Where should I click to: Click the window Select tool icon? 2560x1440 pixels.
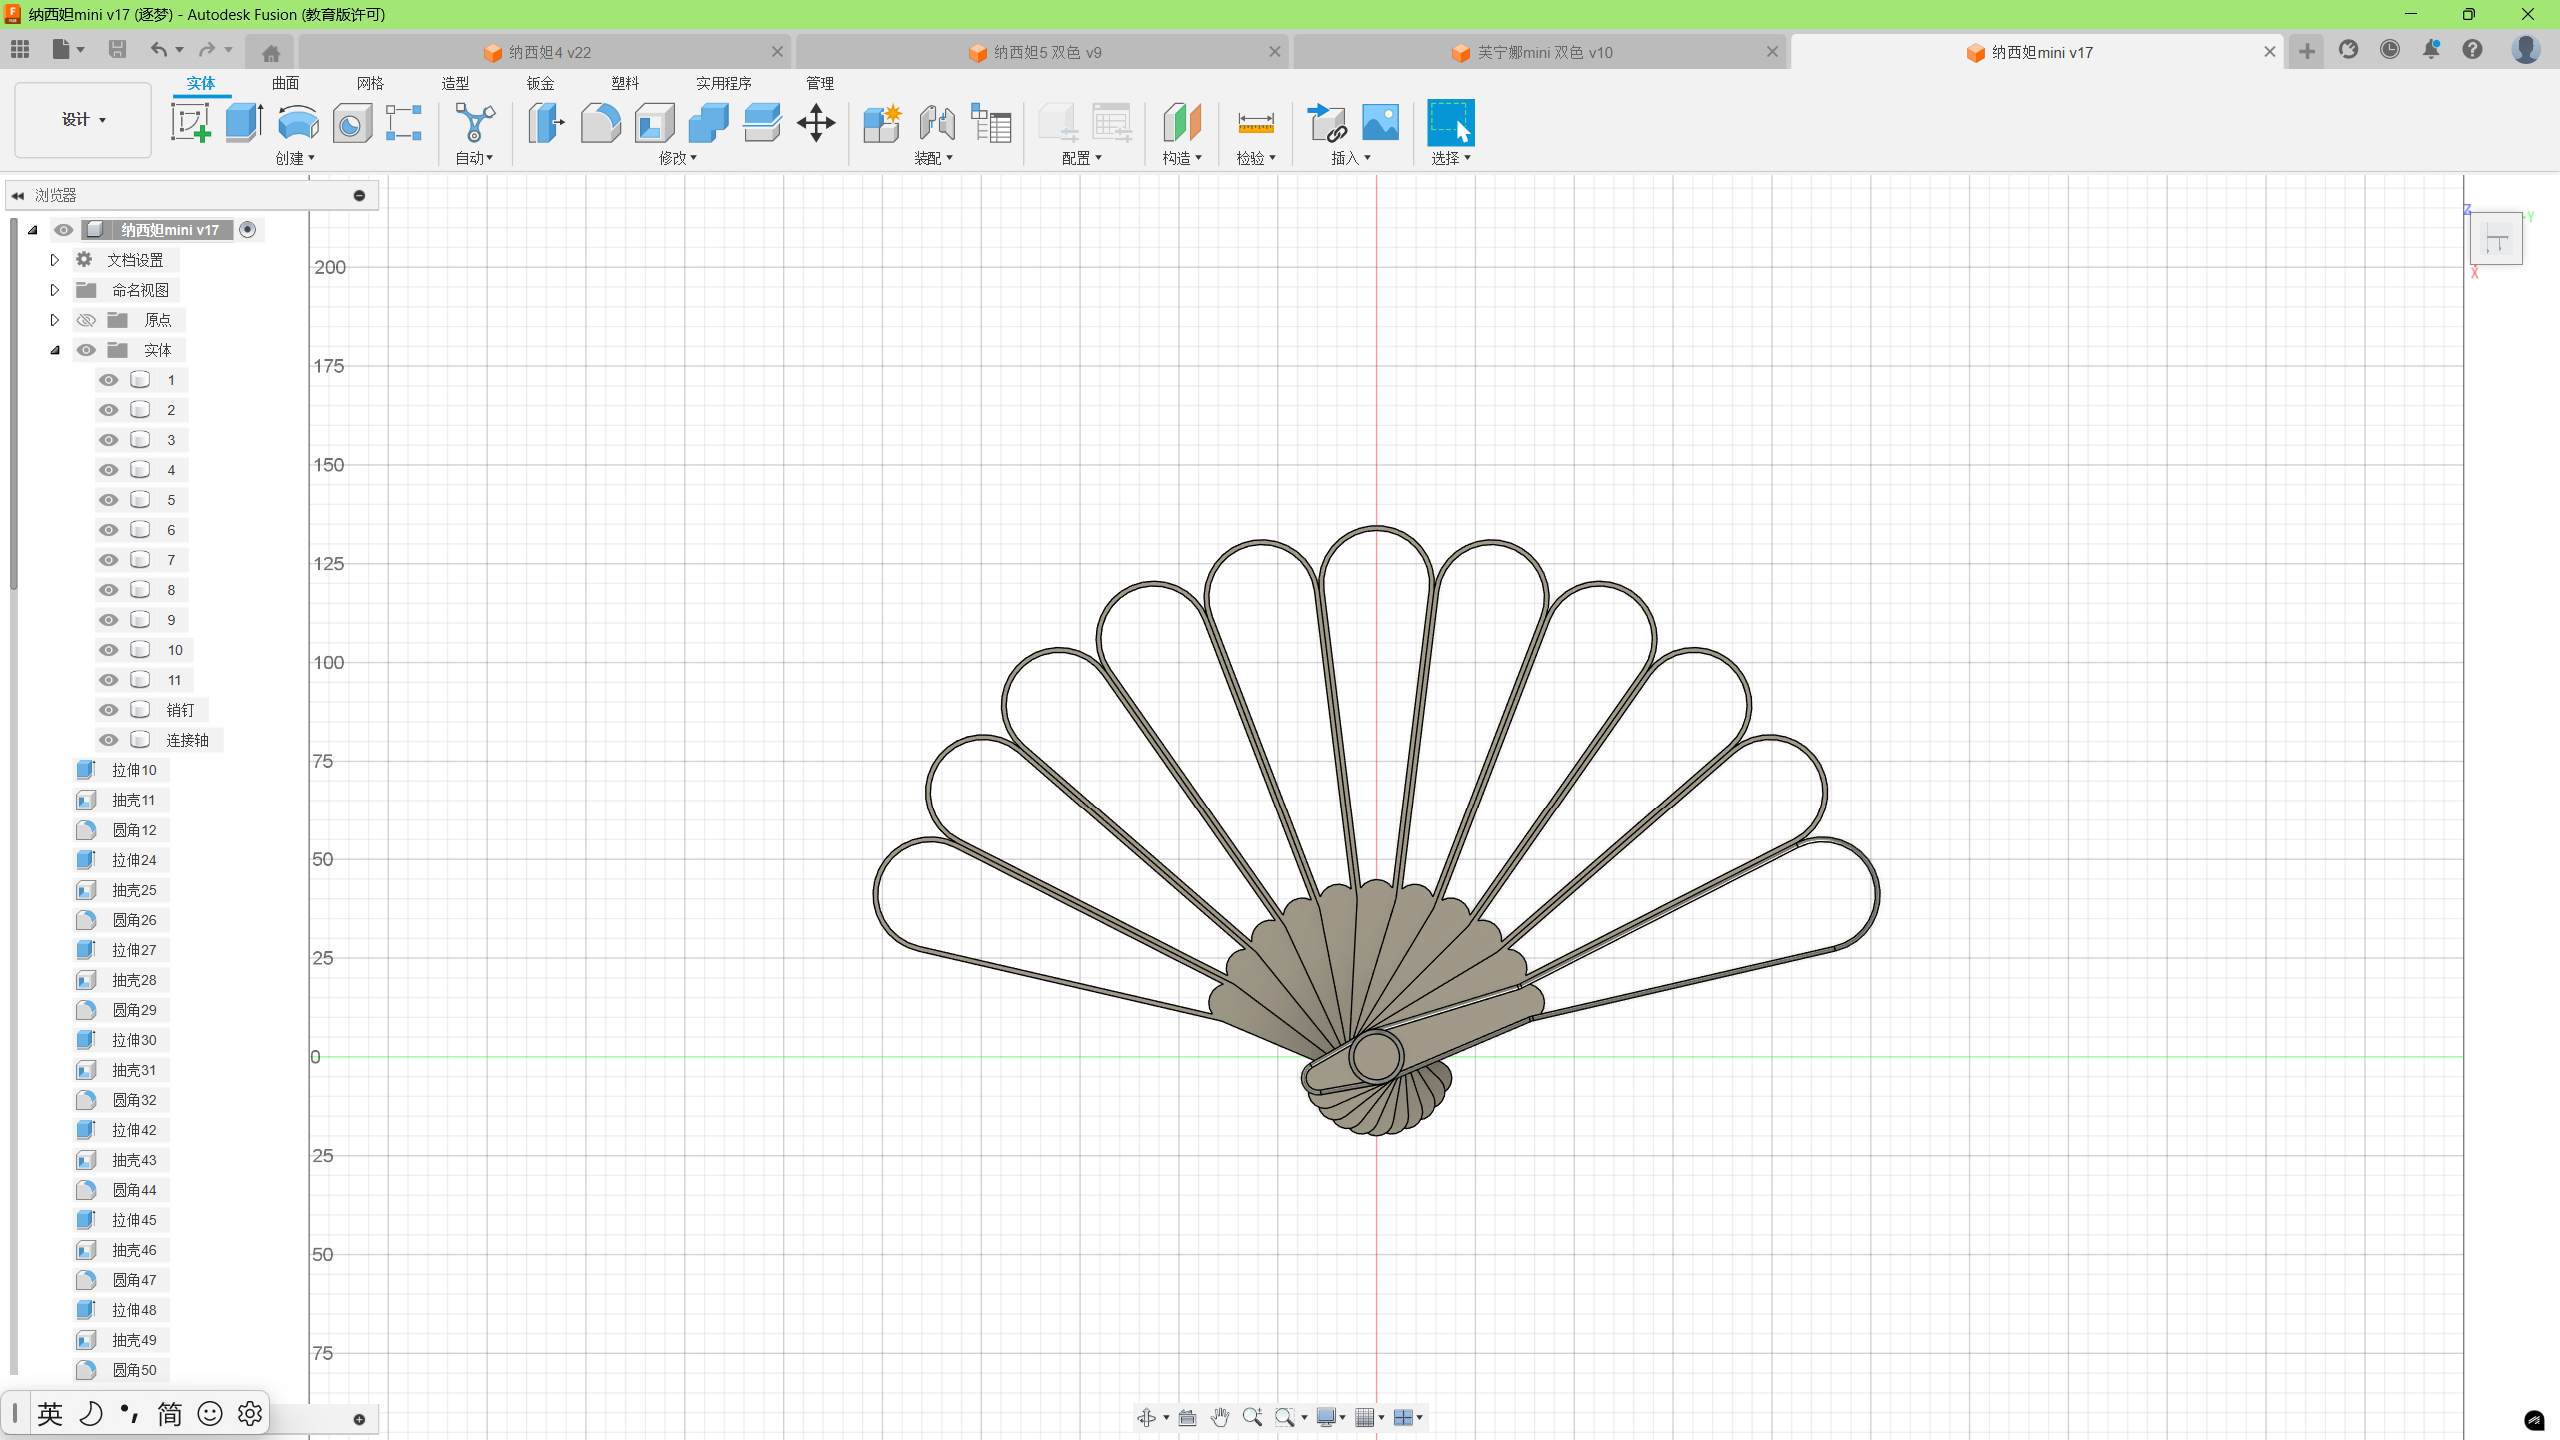[1451, 123]
